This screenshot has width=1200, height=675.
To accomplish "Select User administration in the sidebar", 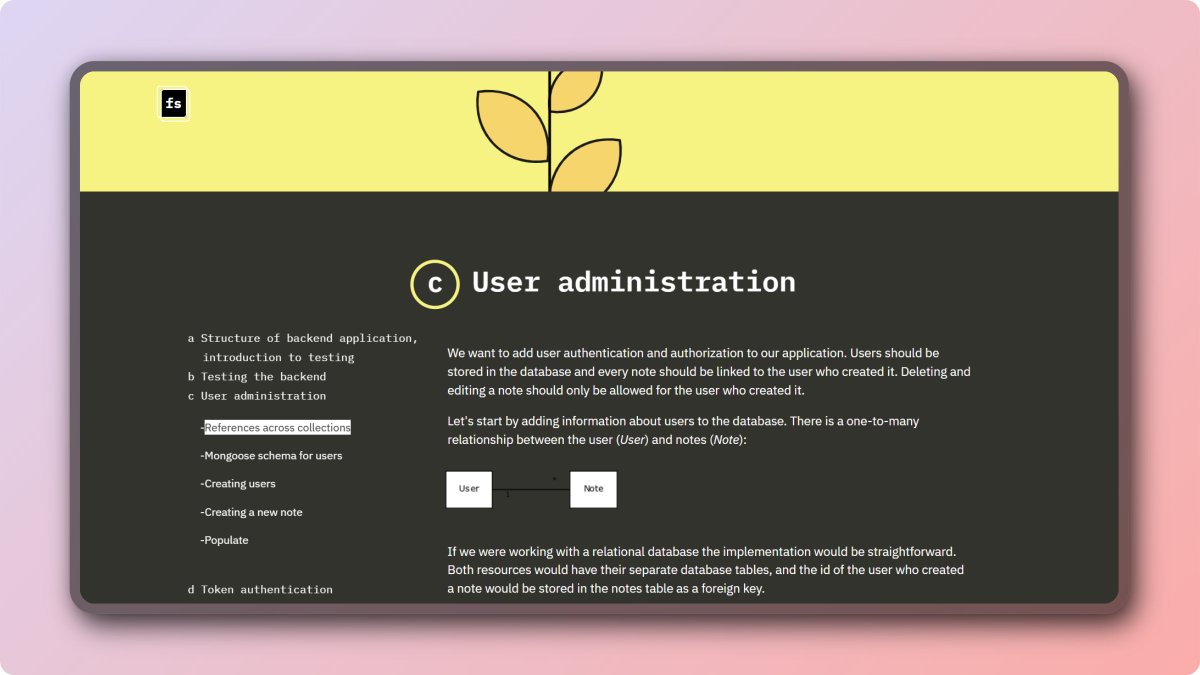I will pyautogui.click(x=256, y=396).
